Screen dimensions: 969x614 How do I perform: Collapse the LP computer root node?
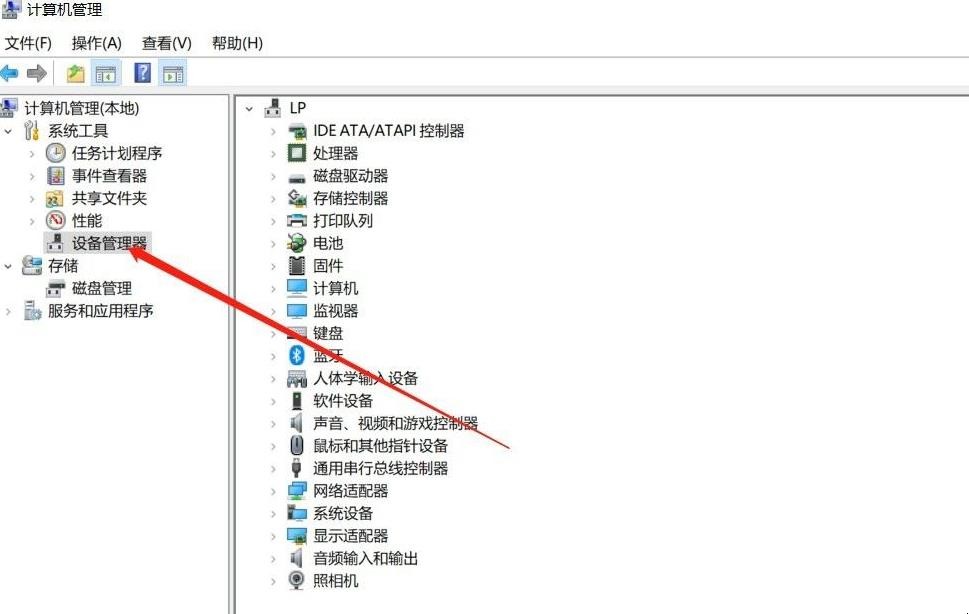(249, 109)
